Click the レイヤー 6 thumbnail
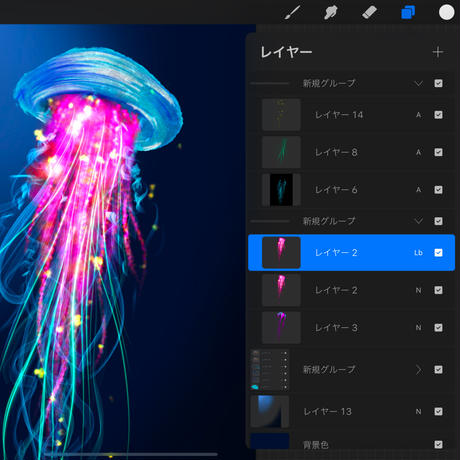 pyautogui.click(x=281, y=190)
